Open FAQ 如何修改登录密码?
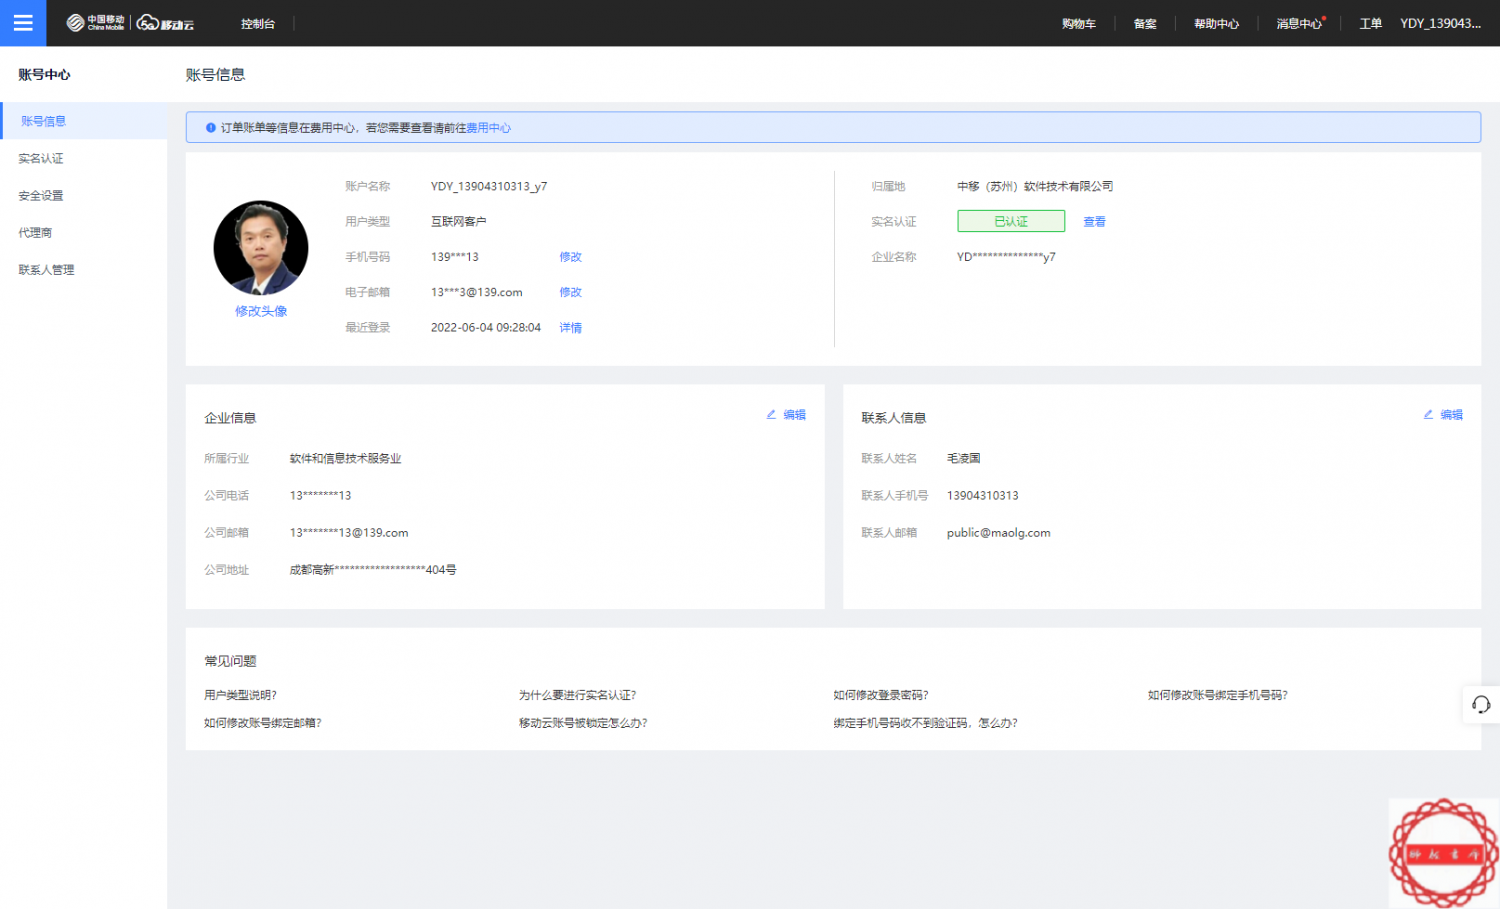Image resolution: width=1500 pixels, height=909 pixels. click(881, 695)
